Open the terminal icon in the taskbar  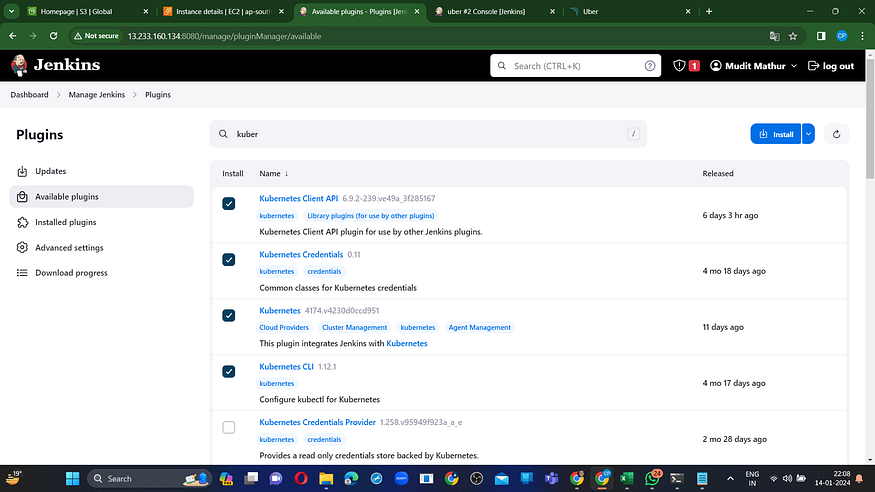pyautogui.click(x=677, y=479)
